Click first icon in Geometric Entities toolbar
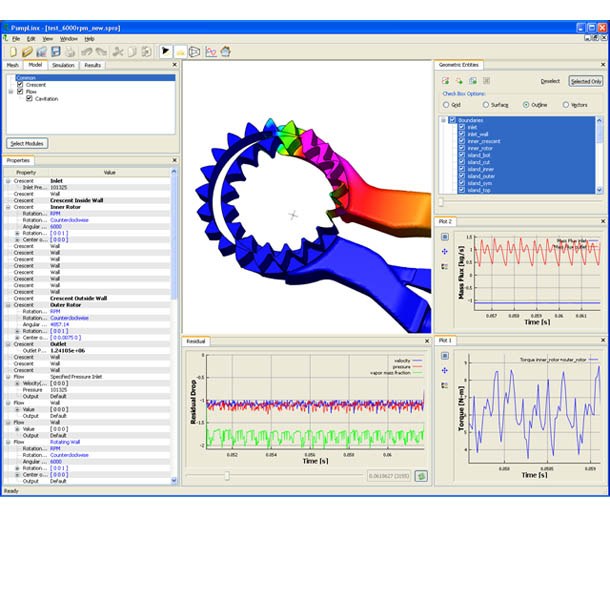Image resolution: width=610 pixels, height=600 pixels. coord(445,81)
